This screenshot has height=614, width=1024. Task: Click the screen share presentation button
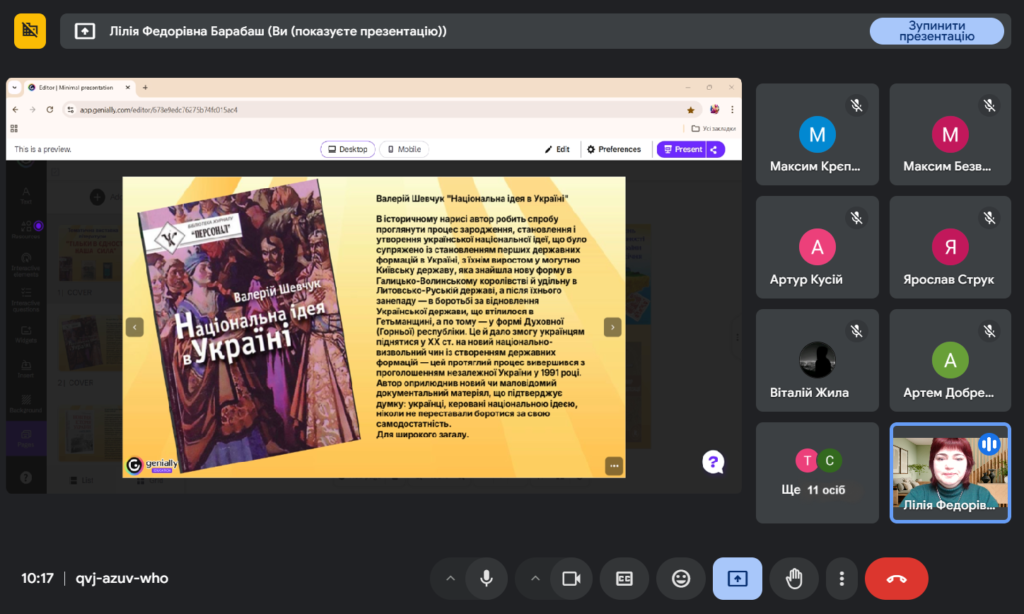point(737,578)
